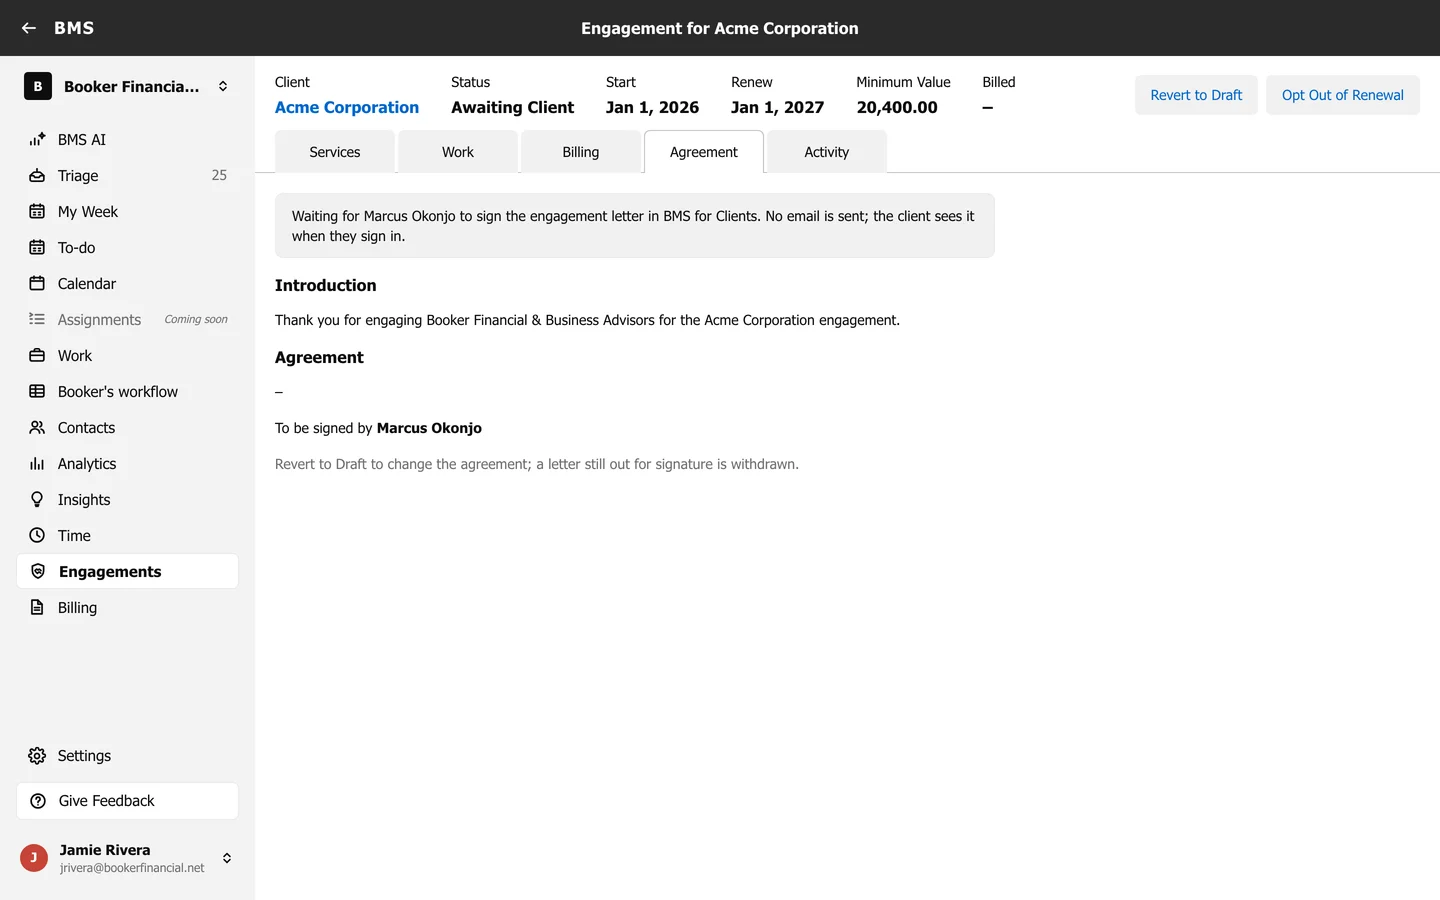Click the My Week calendar icon
The height and width of the screenshot is (900, 1440).
[37, 211]
